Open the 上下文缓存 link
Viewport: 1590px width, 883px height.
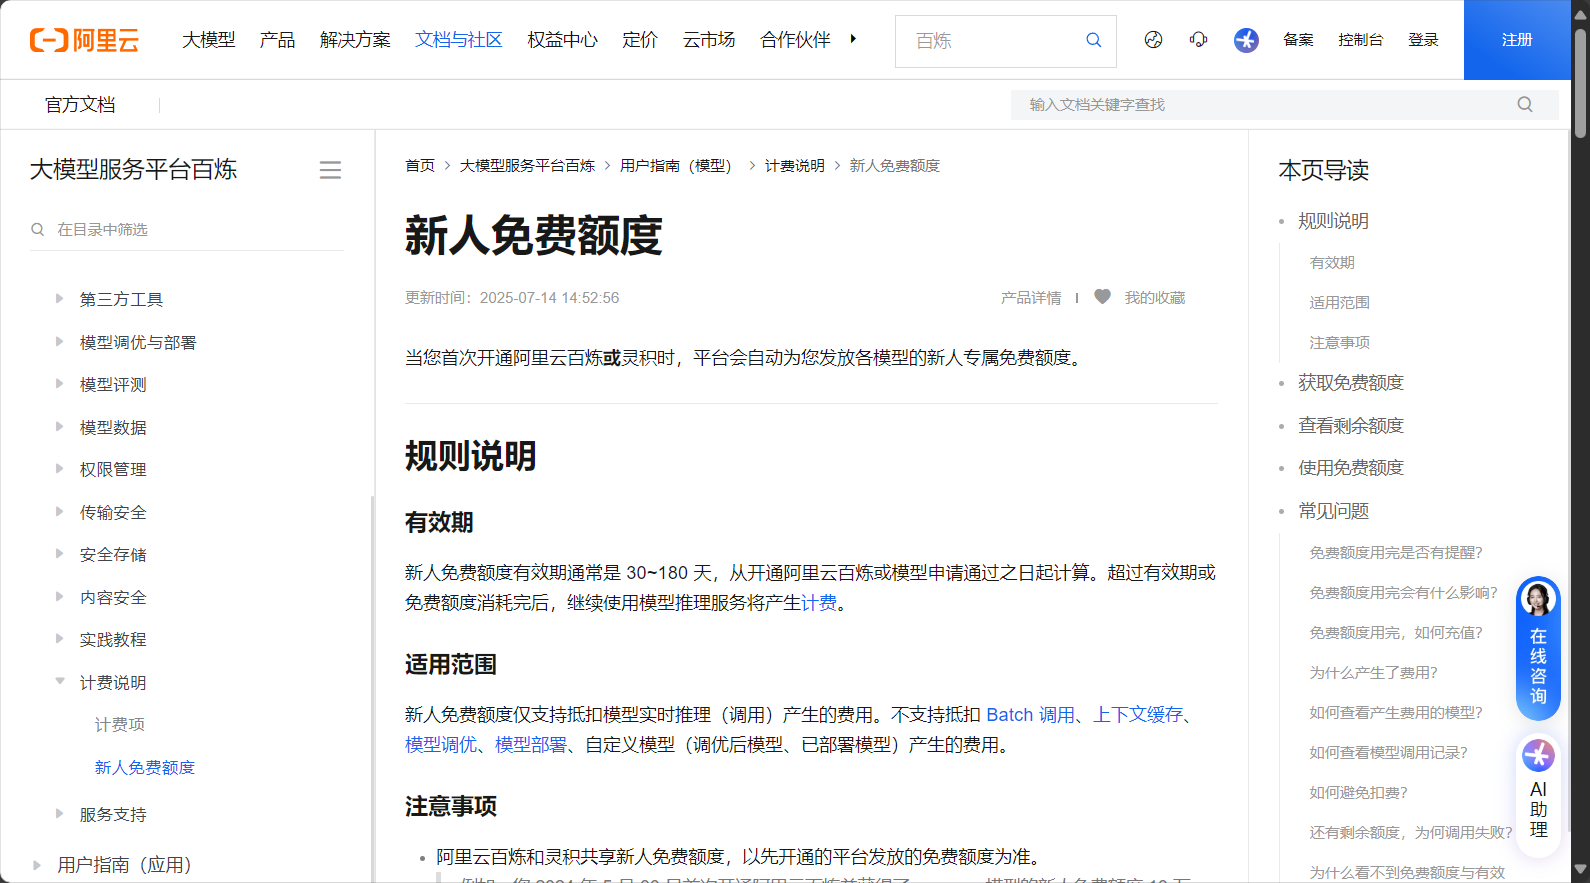[x=1138, y=715]
